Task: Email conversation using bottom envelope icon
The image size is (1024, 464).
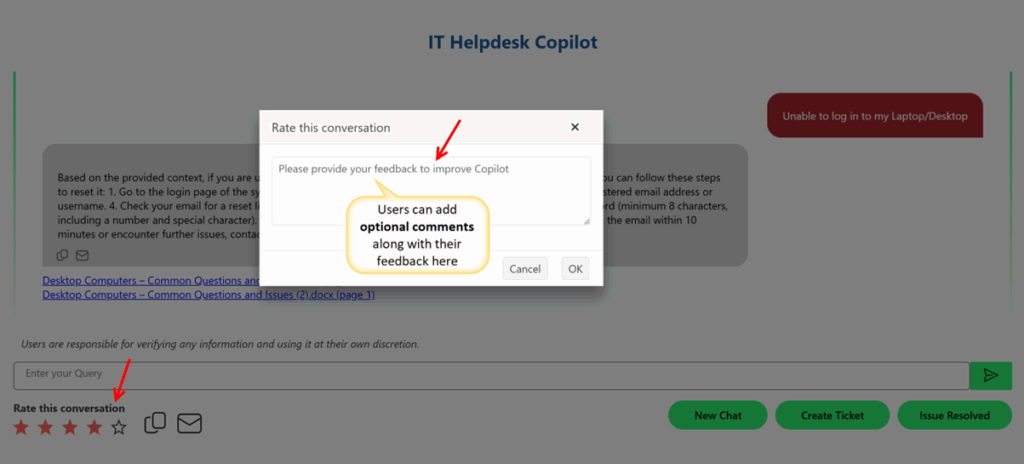Action: [189, 424]
